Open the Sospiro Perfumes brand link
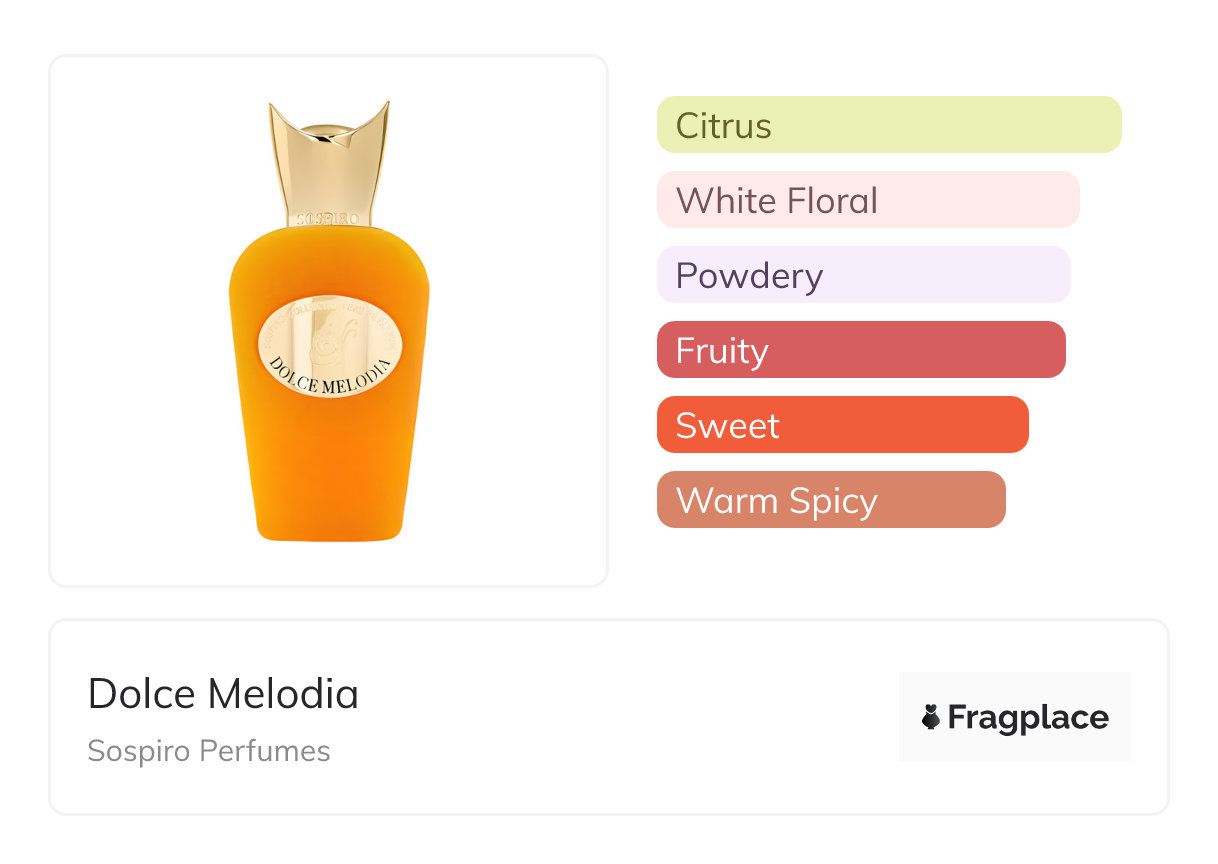This screenshot has height=864, width=1218. [x=209, y=751]
